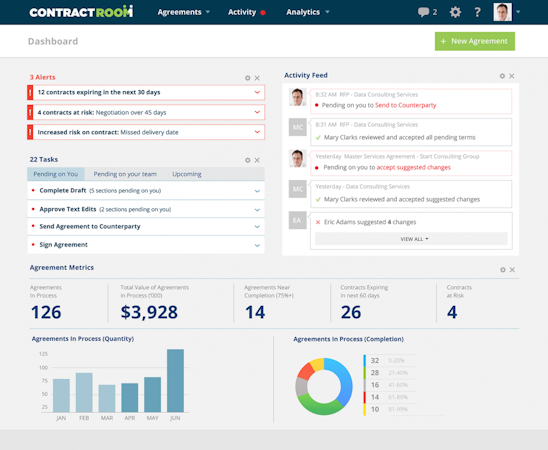Screen dimensions: 548x450
Task: Open the Alerts panel gear settings
Action: coord(247,78)
